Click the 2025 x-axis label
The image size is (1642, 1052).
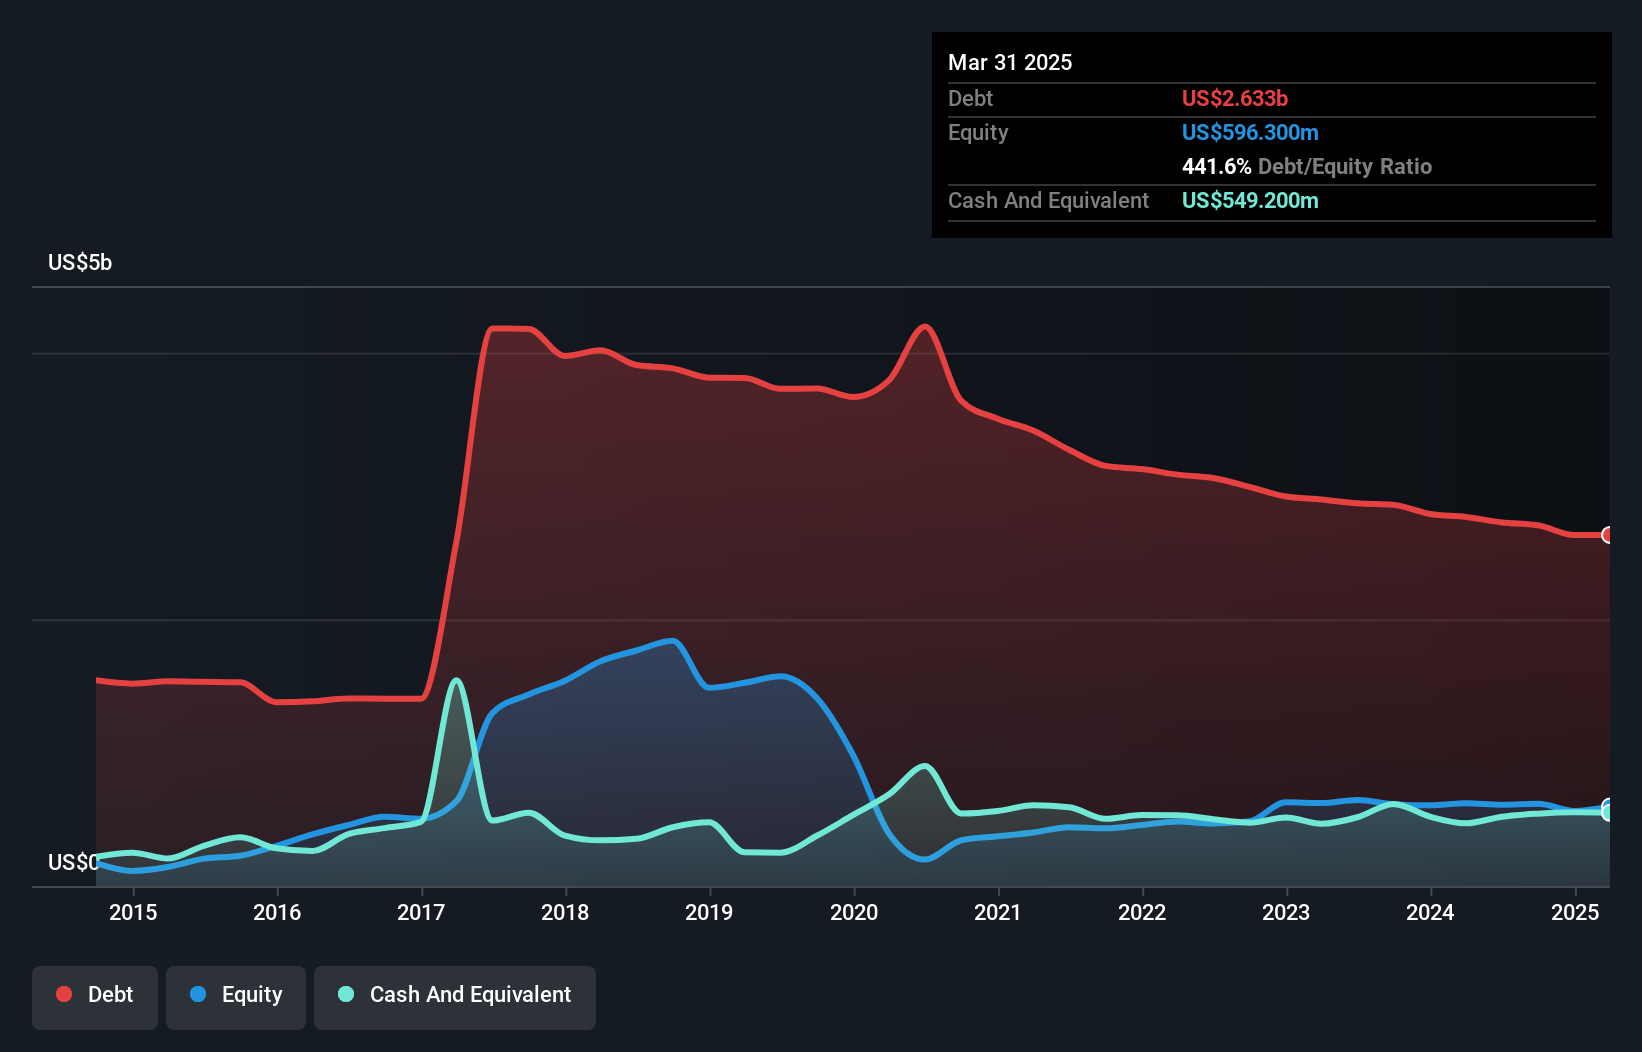(1575, 912)
